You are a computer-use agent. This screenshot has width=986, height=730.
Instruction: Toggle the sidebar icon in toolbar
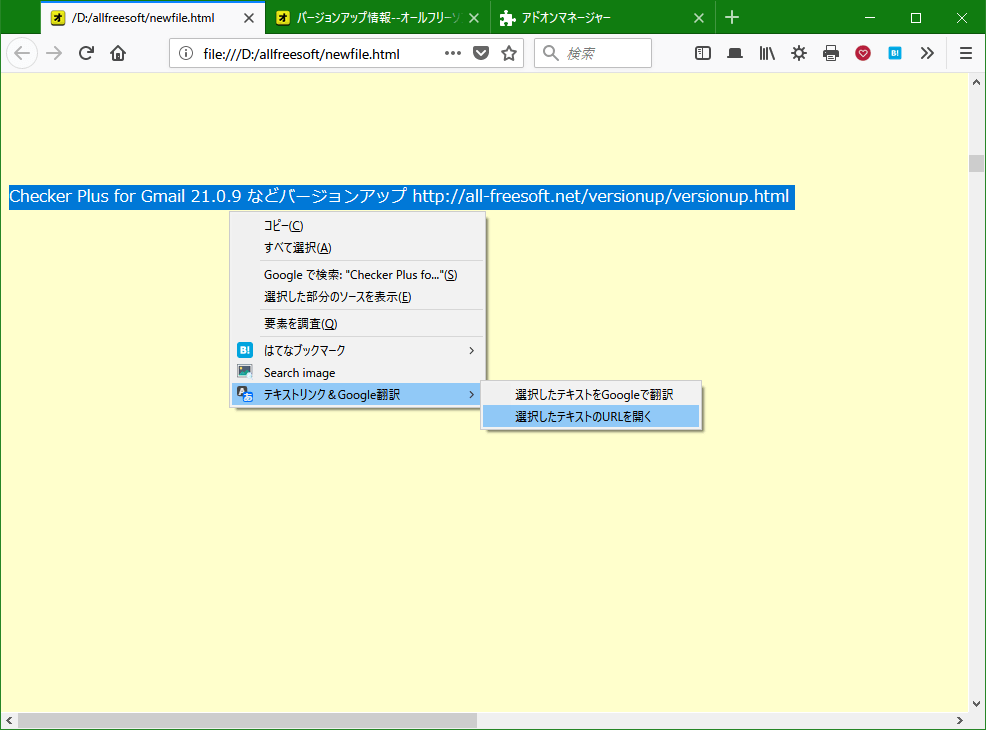click(x=703, y=53)
